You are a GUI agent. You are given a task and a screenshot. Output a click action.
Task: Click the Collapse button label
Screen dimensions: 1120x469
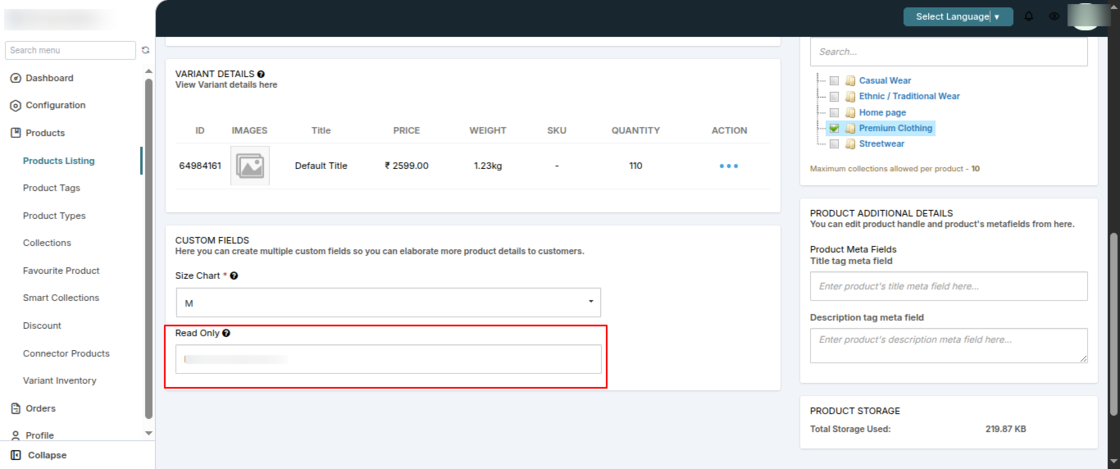pos(47,455)
